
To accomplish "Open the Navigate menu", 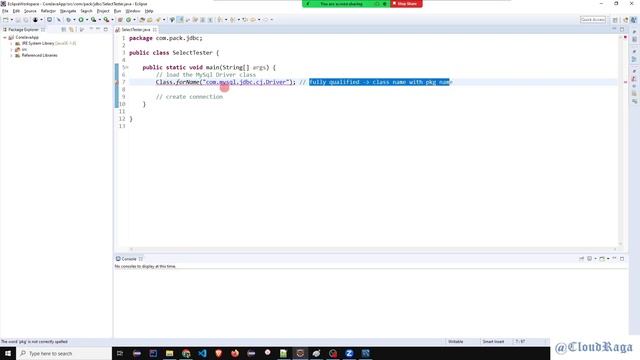I will pos(68,11).
